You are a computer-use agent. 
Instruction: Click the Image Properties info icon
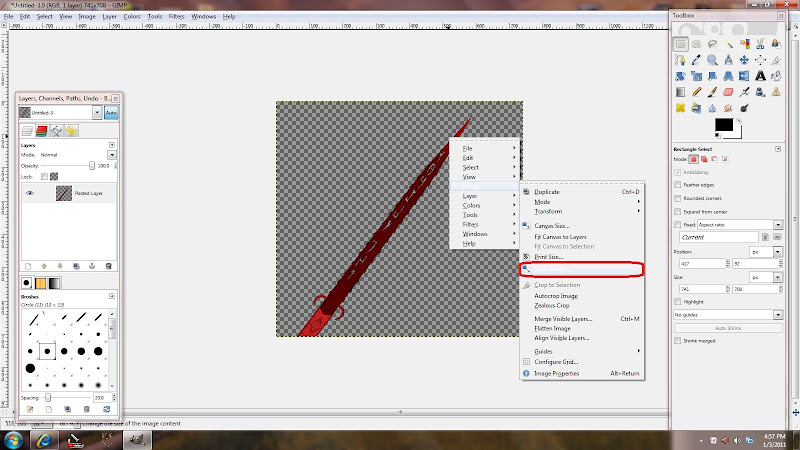pos(525,373)
